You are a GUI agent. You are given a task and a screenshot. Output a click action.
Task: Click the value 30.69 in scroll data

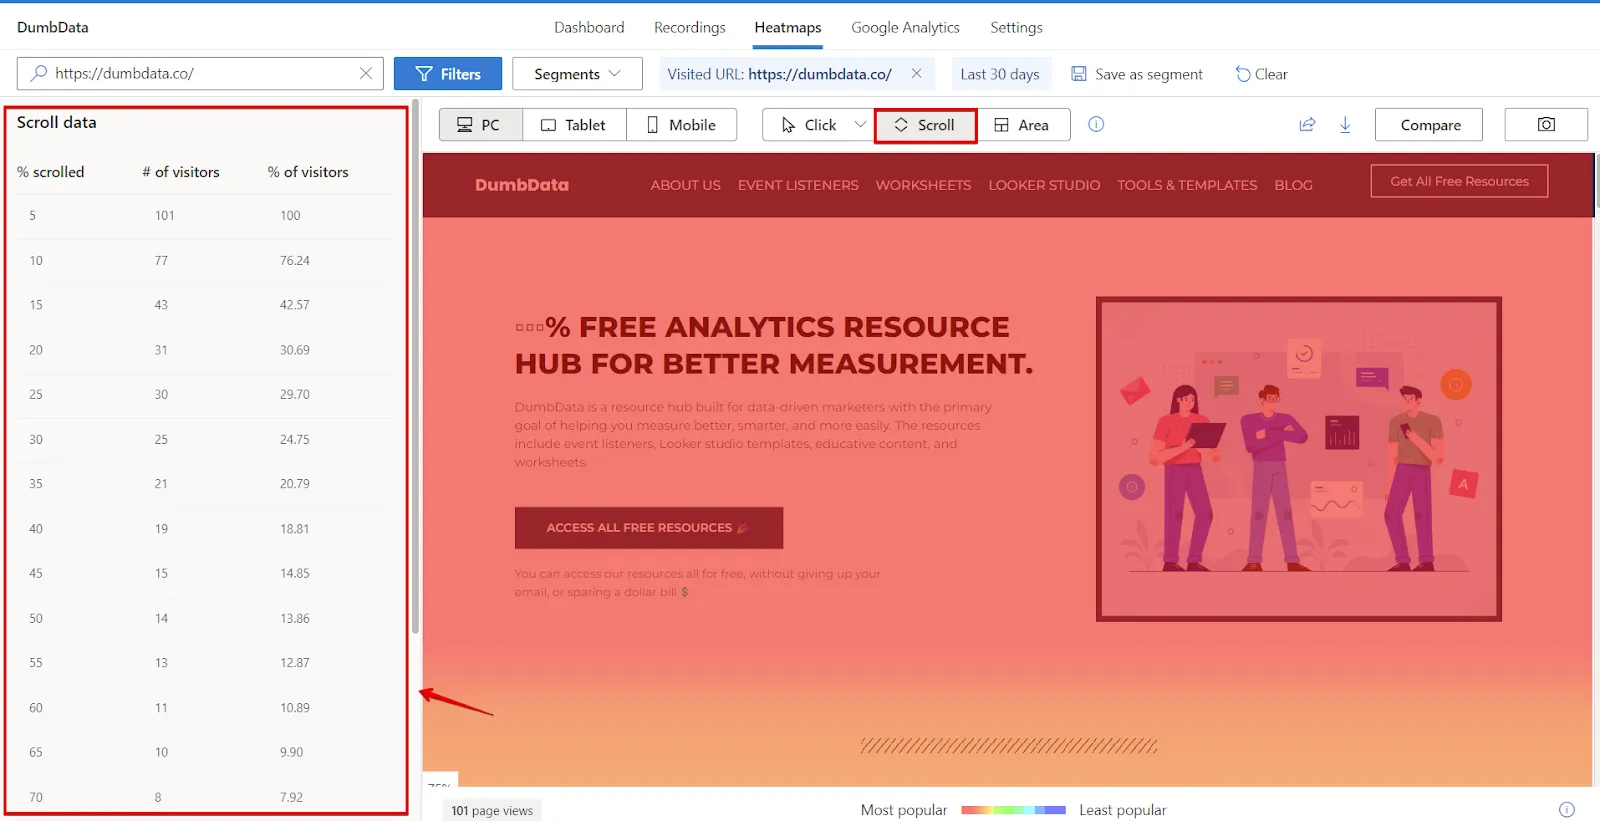295,350
